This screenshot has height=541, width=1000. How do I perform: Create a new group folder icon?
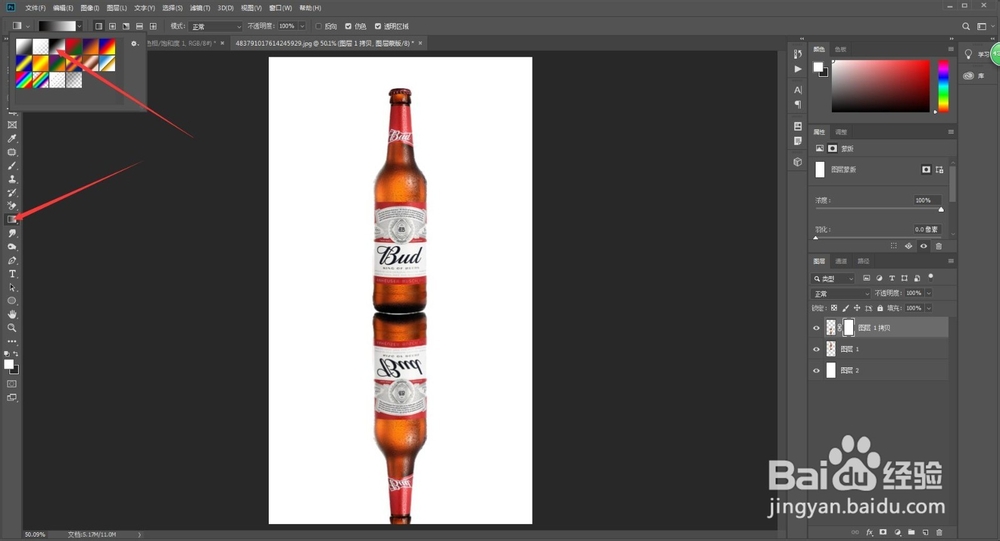coord(911,532)
